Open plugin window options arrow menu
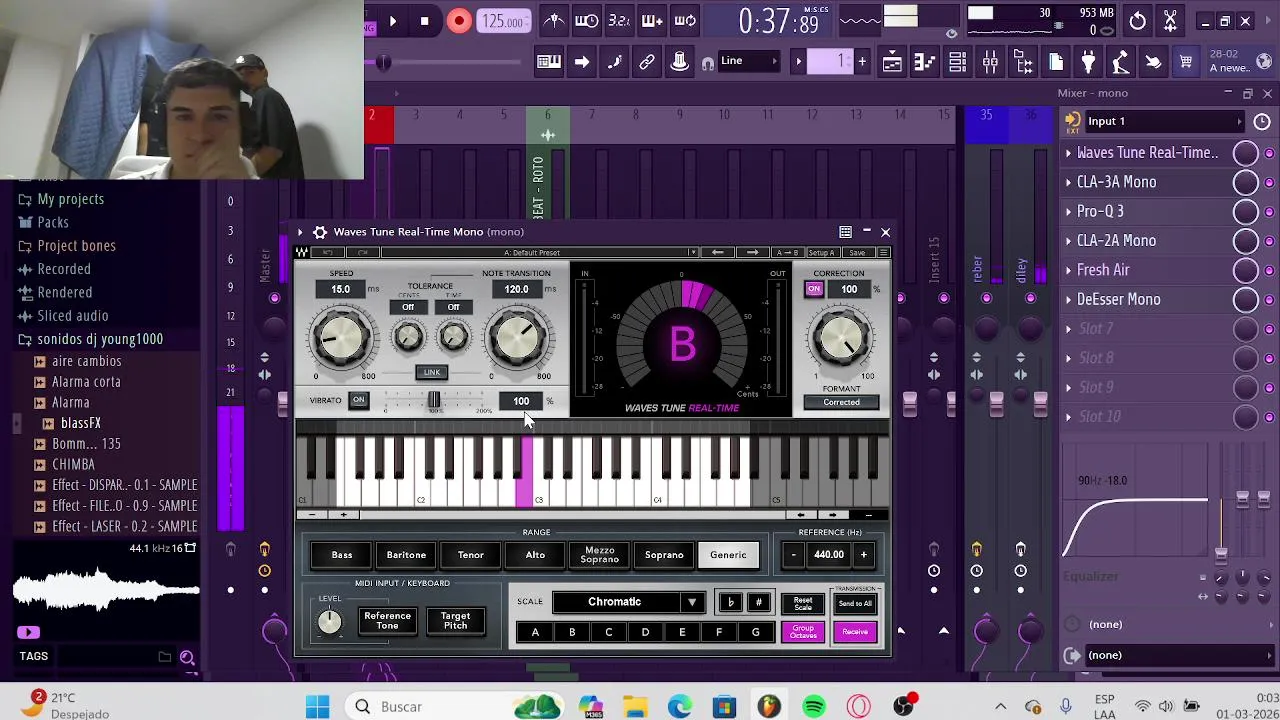 click(300, 232)
